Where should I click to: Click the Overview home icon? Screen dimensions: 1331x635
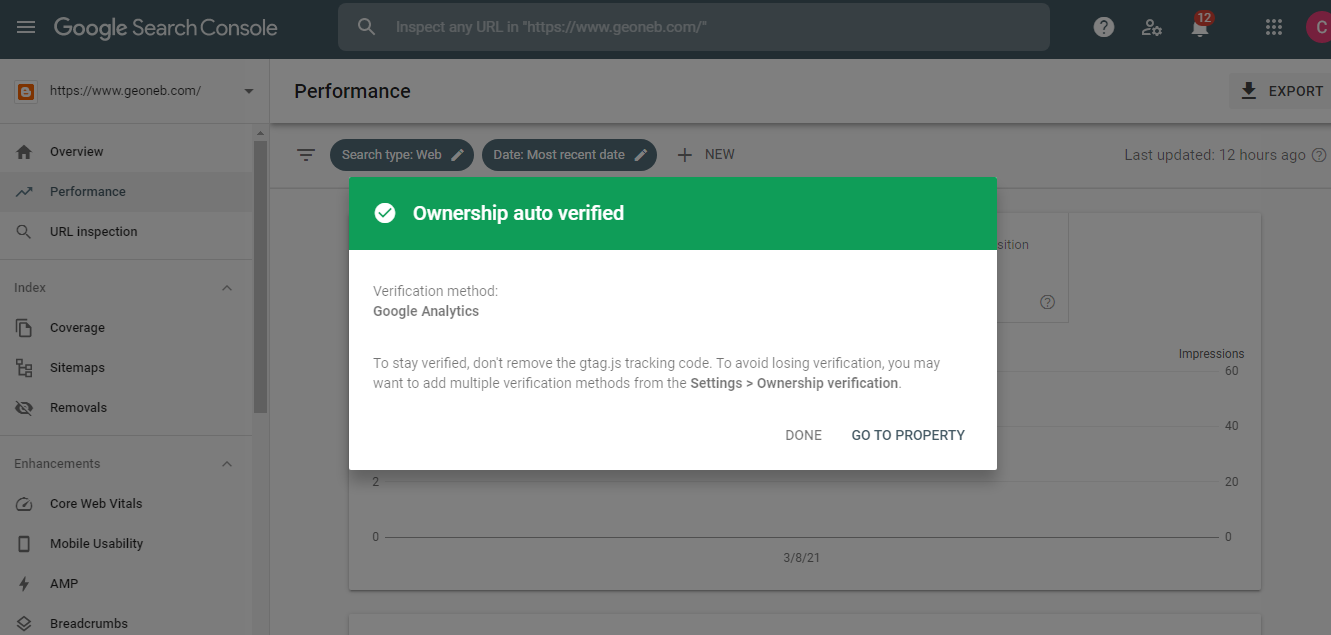tap(25, 152)
